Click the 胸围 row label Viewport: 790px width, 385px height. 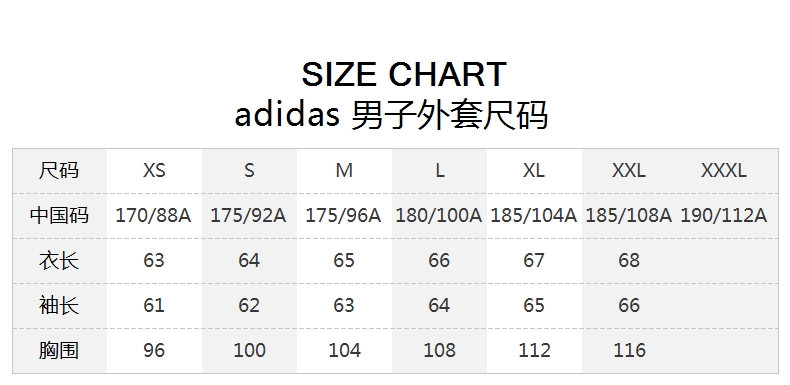click(x=59, y=350)
